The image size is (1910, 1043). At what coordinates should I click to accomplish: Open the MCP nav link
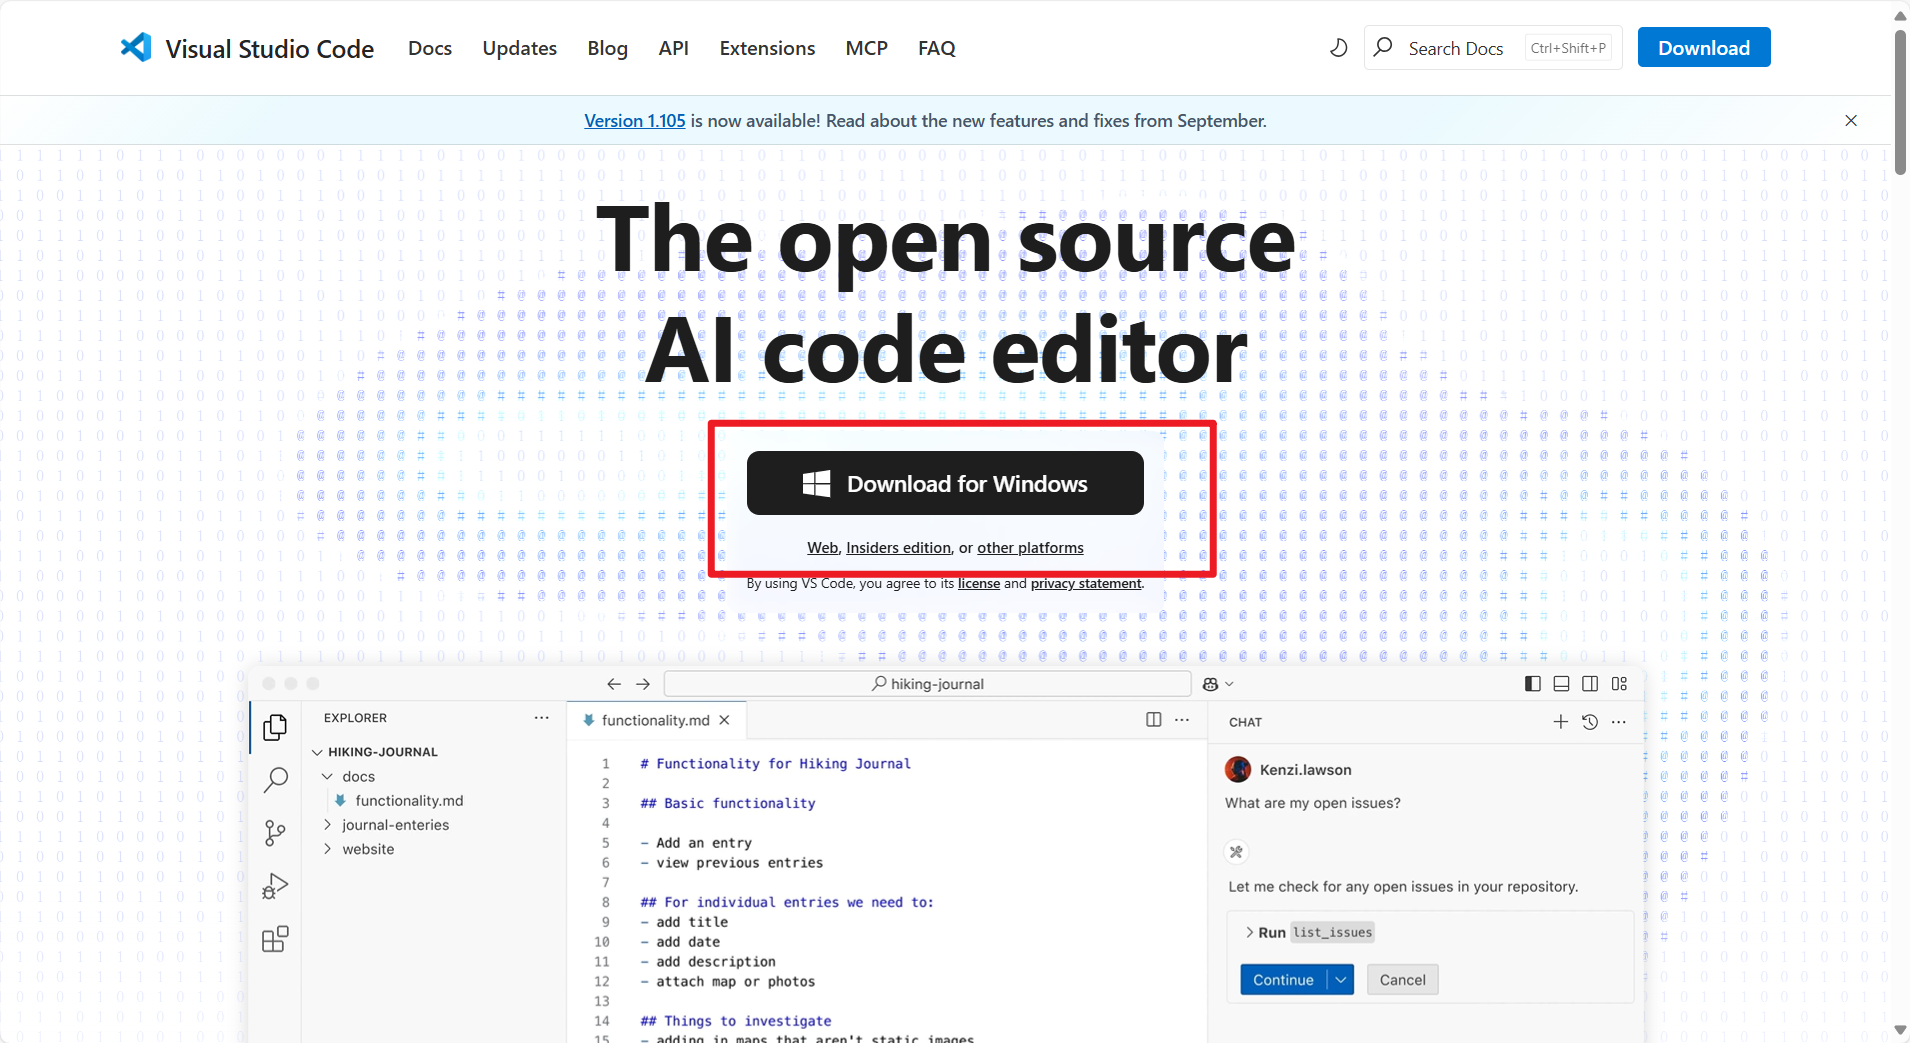(866, 48)
